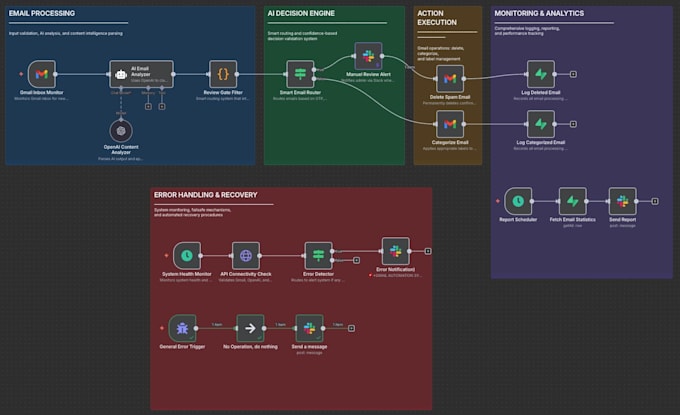
Task: Add node after Send a message
Action: 351,328
